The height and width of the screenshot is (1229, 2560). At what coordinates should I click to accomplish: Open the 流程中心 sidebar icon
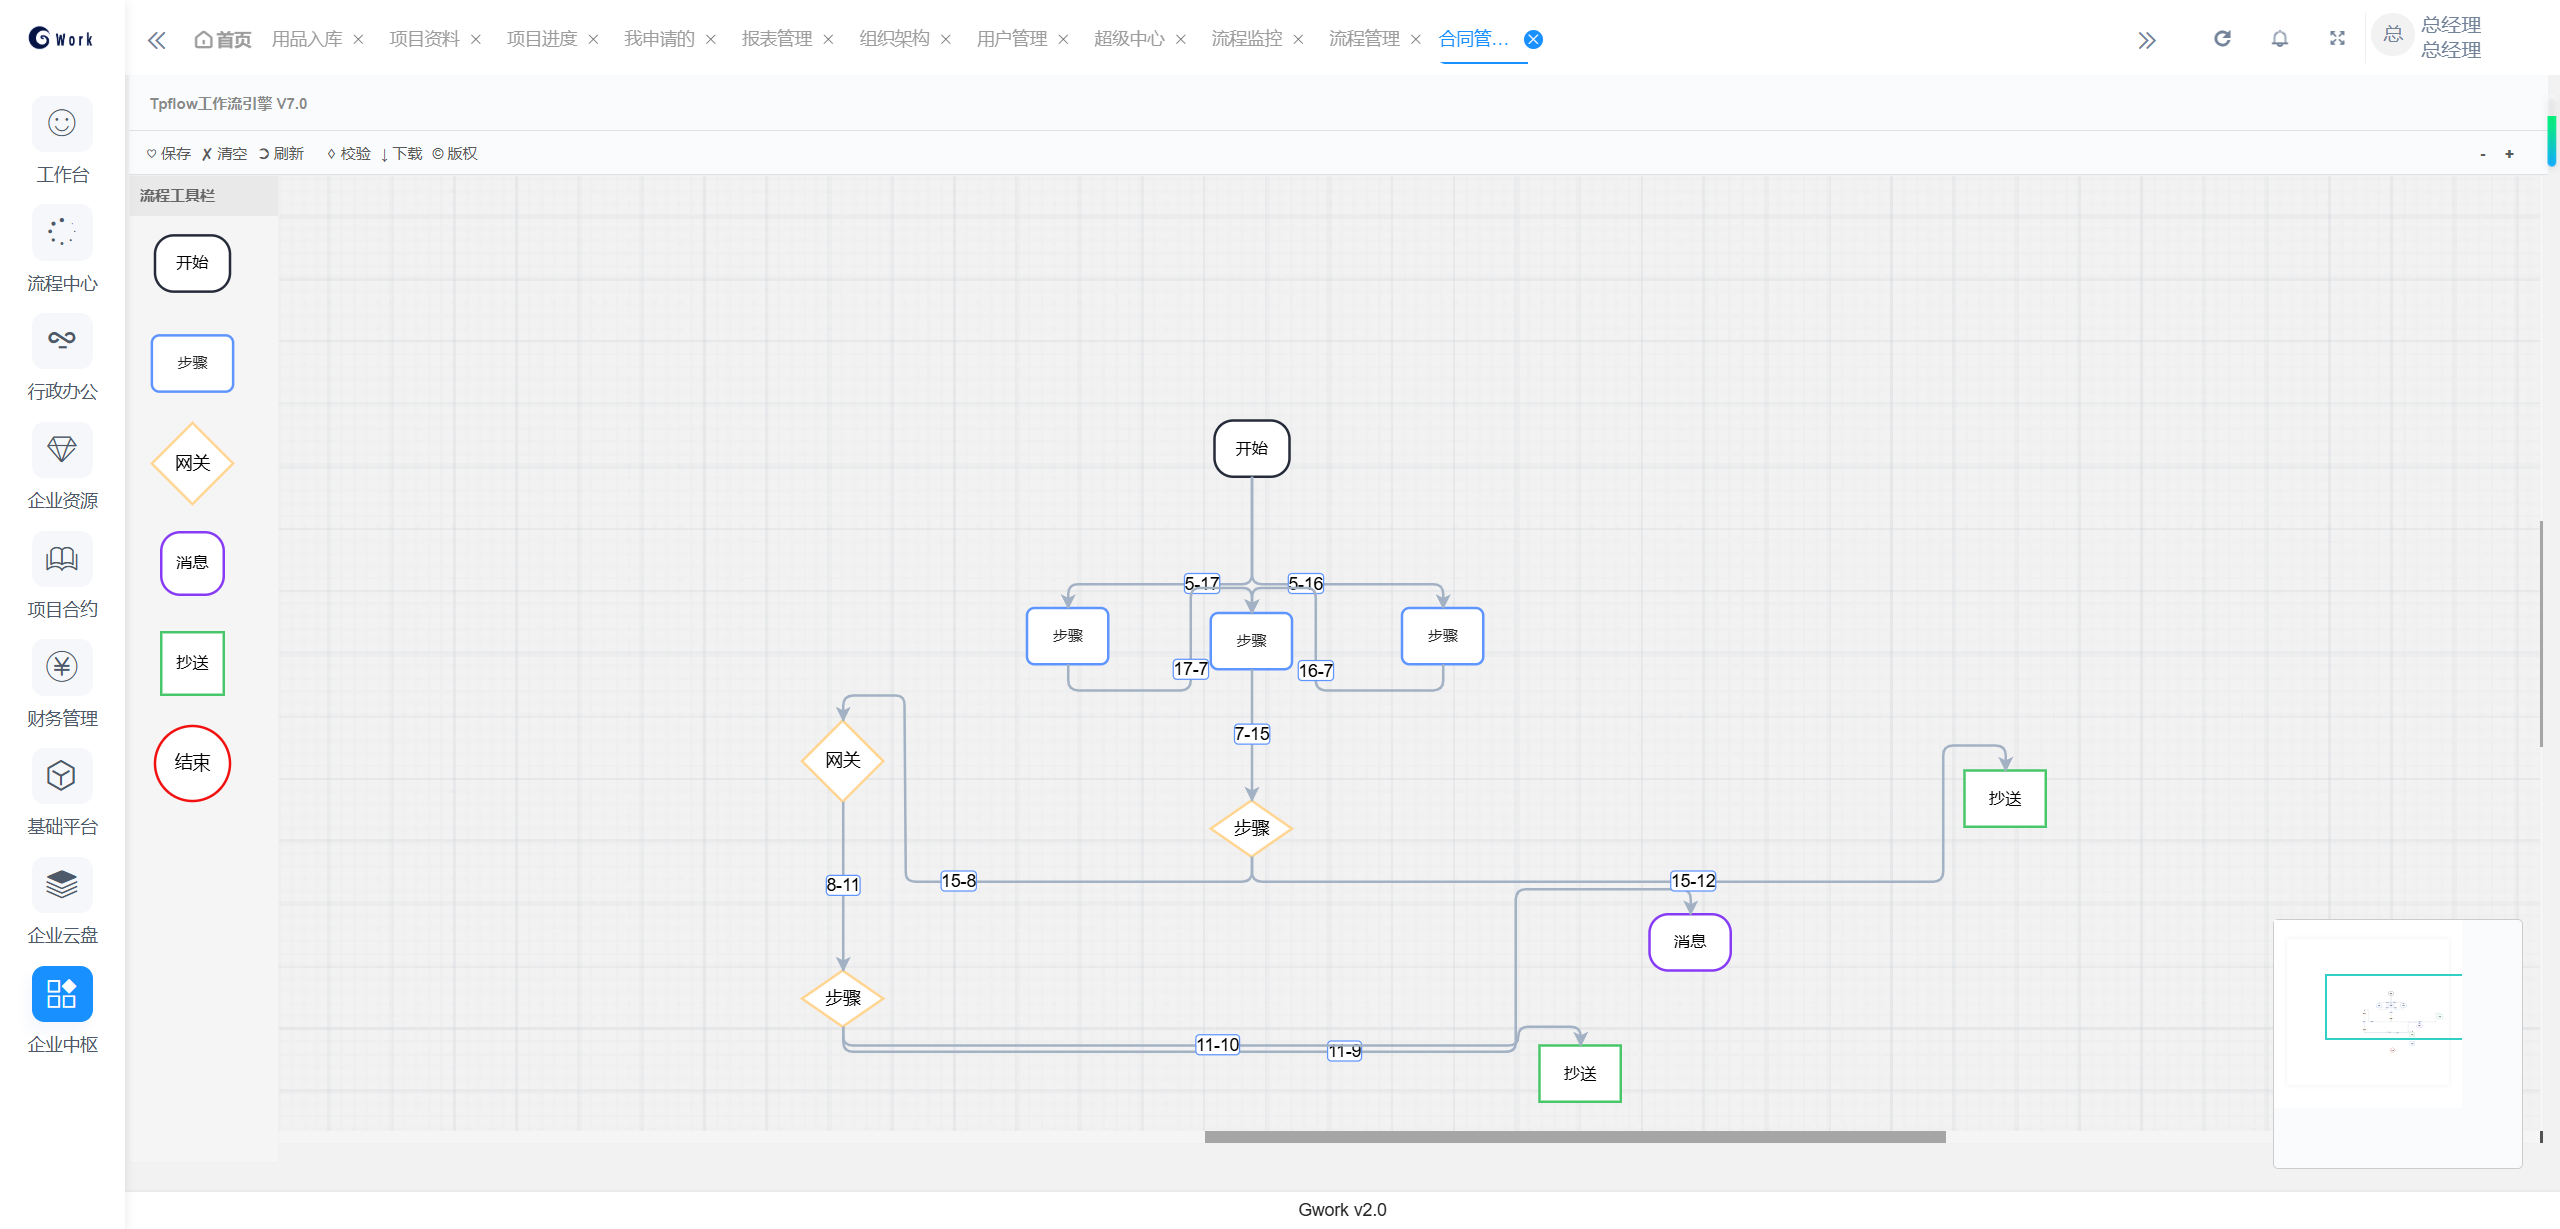[x=62, y=233]
